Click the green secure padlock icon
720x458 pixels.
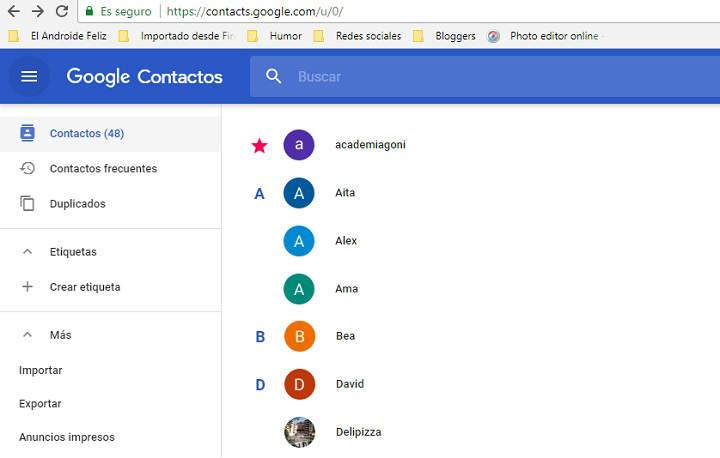pyautogui.click(x=90, y=11)
